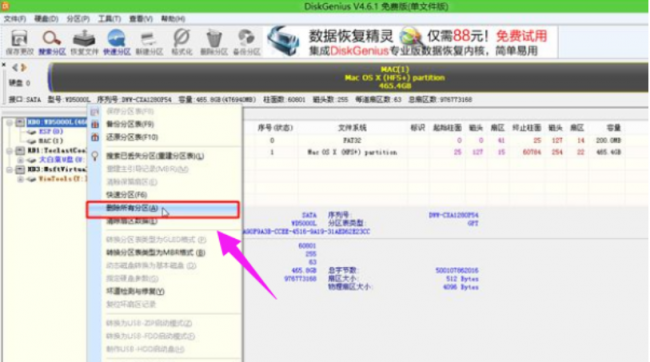
Task: Click the 备份分区表(F9) icon in context menu
Action: pos(95,124)
